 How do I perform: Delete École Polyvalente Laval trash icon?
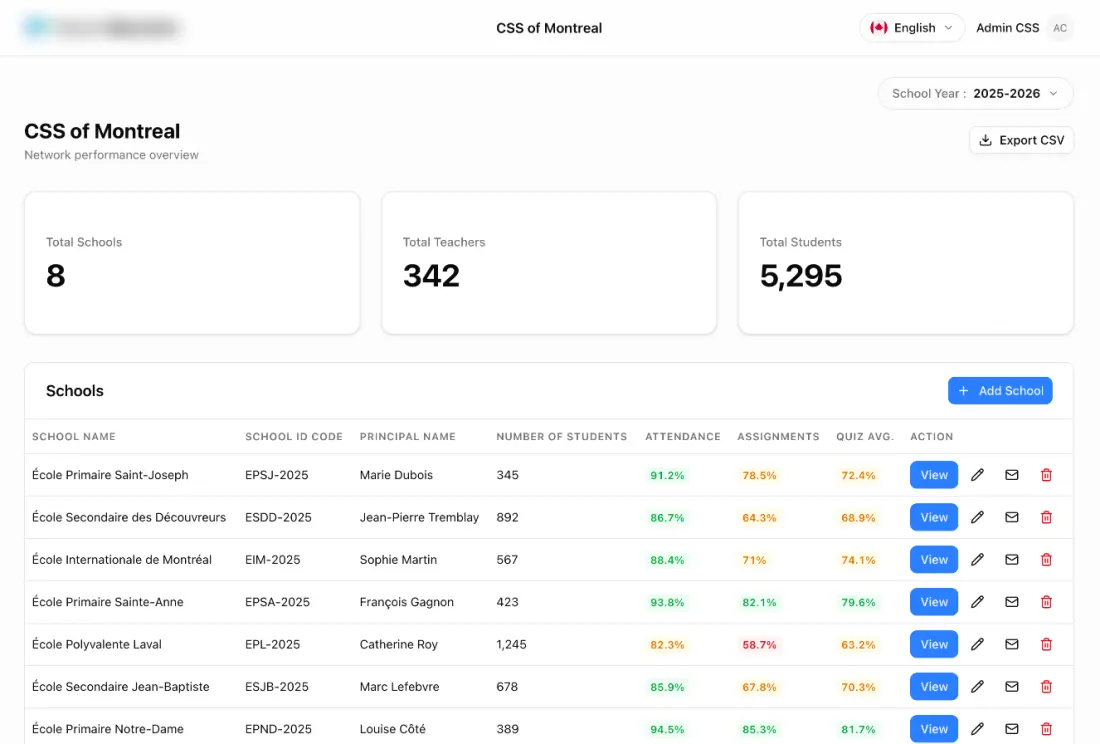[1046, 644]
